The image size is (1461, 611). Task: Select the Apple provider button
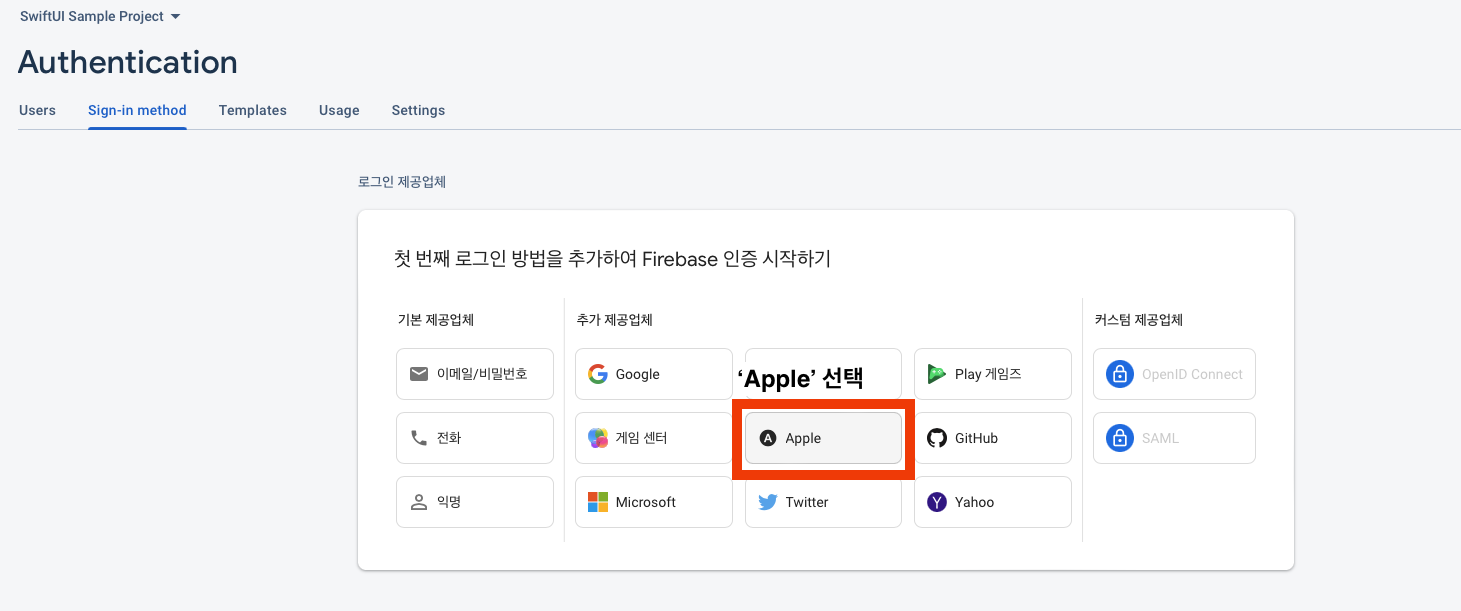click(823, 438)
